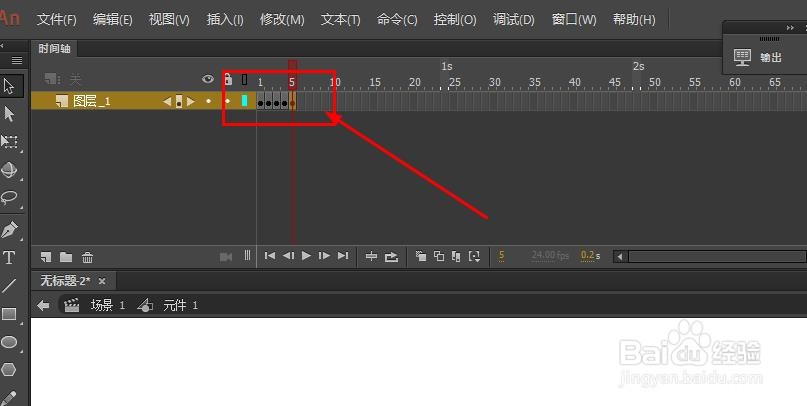The height and width of the screenshot is (406, 807).
Task: Expand the collapsed panel dock arrows
Action: (x=790, y=28)
